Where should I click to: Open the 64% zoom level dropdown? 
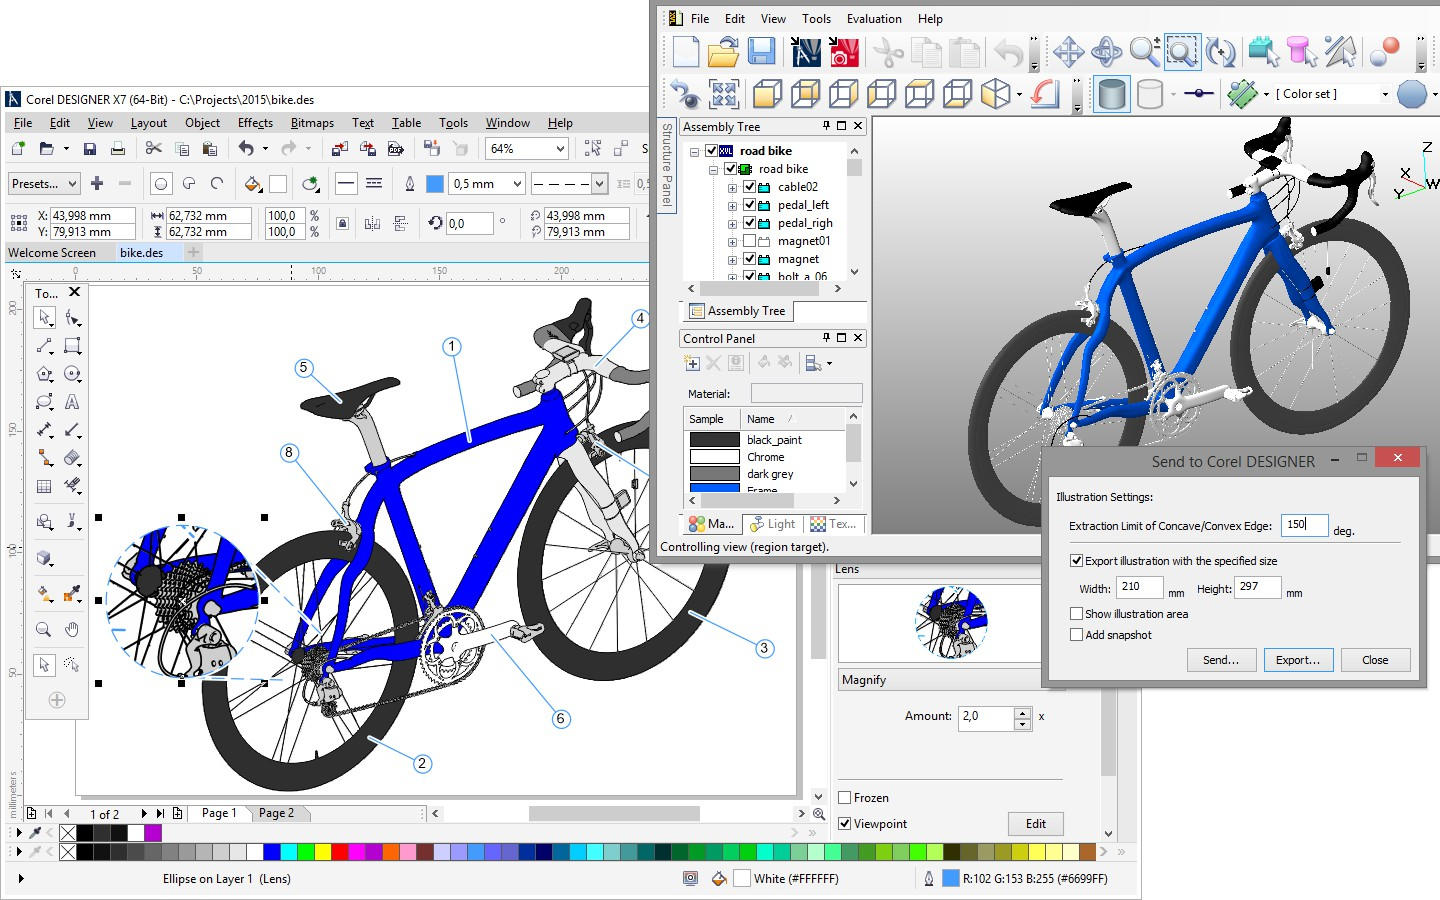click(x=560, y=149)
